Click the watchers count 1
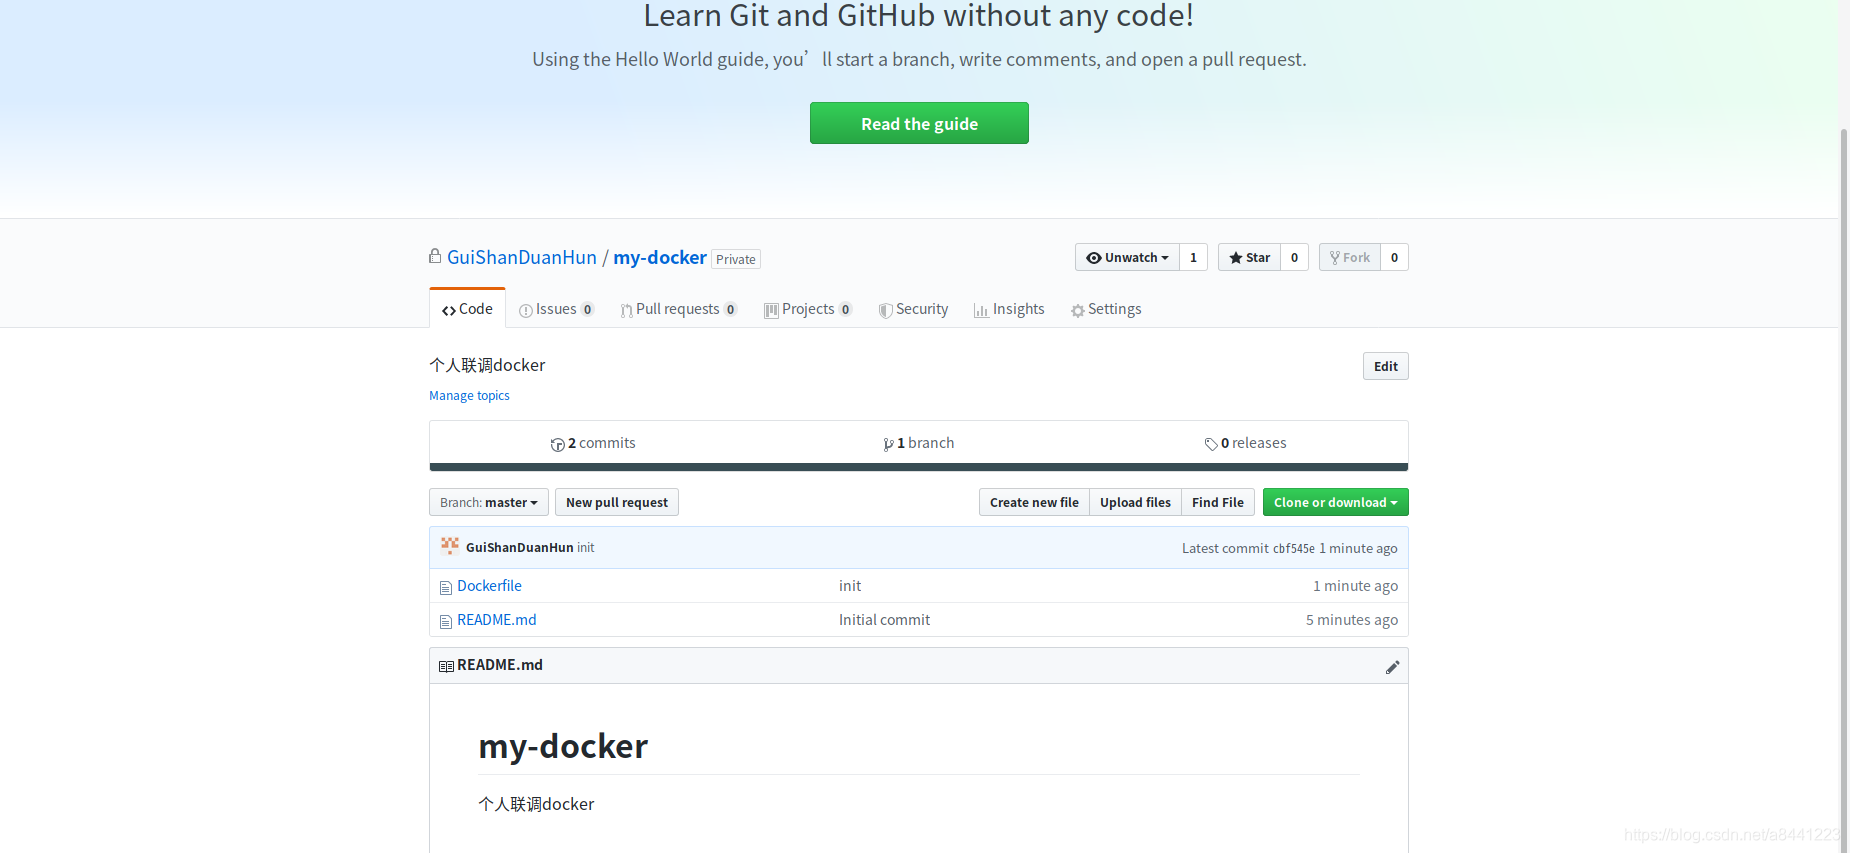 tap(1193, 257)
